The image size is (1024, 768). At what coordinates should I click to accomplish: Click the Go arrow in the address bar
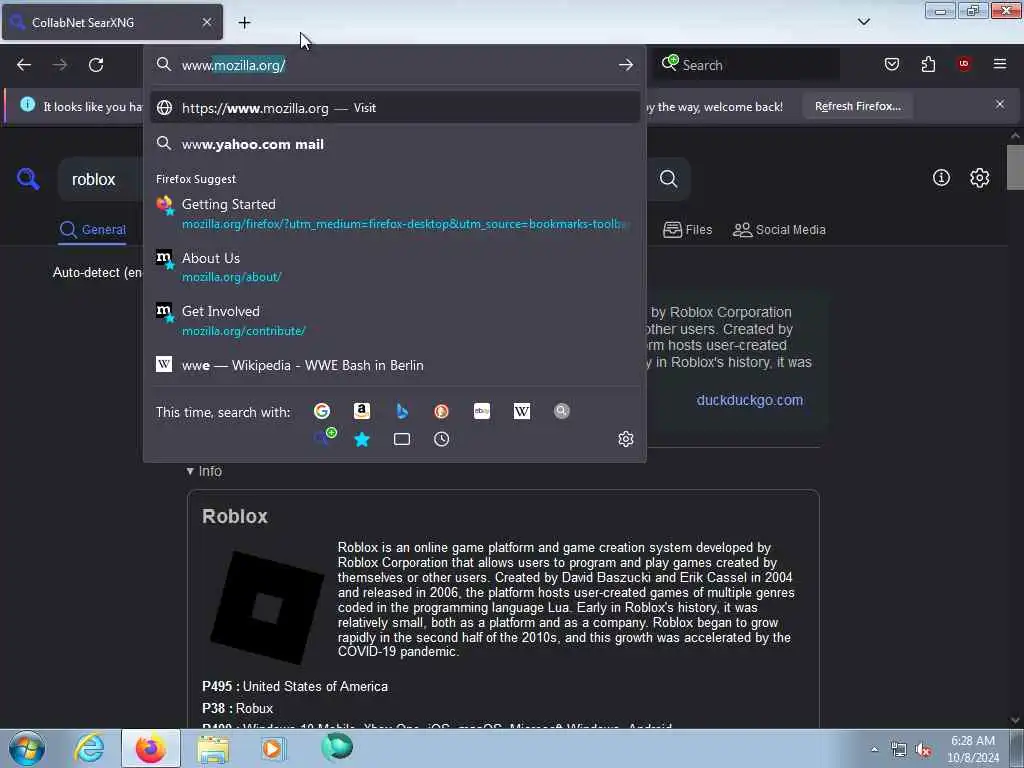(x=626, y=65)
